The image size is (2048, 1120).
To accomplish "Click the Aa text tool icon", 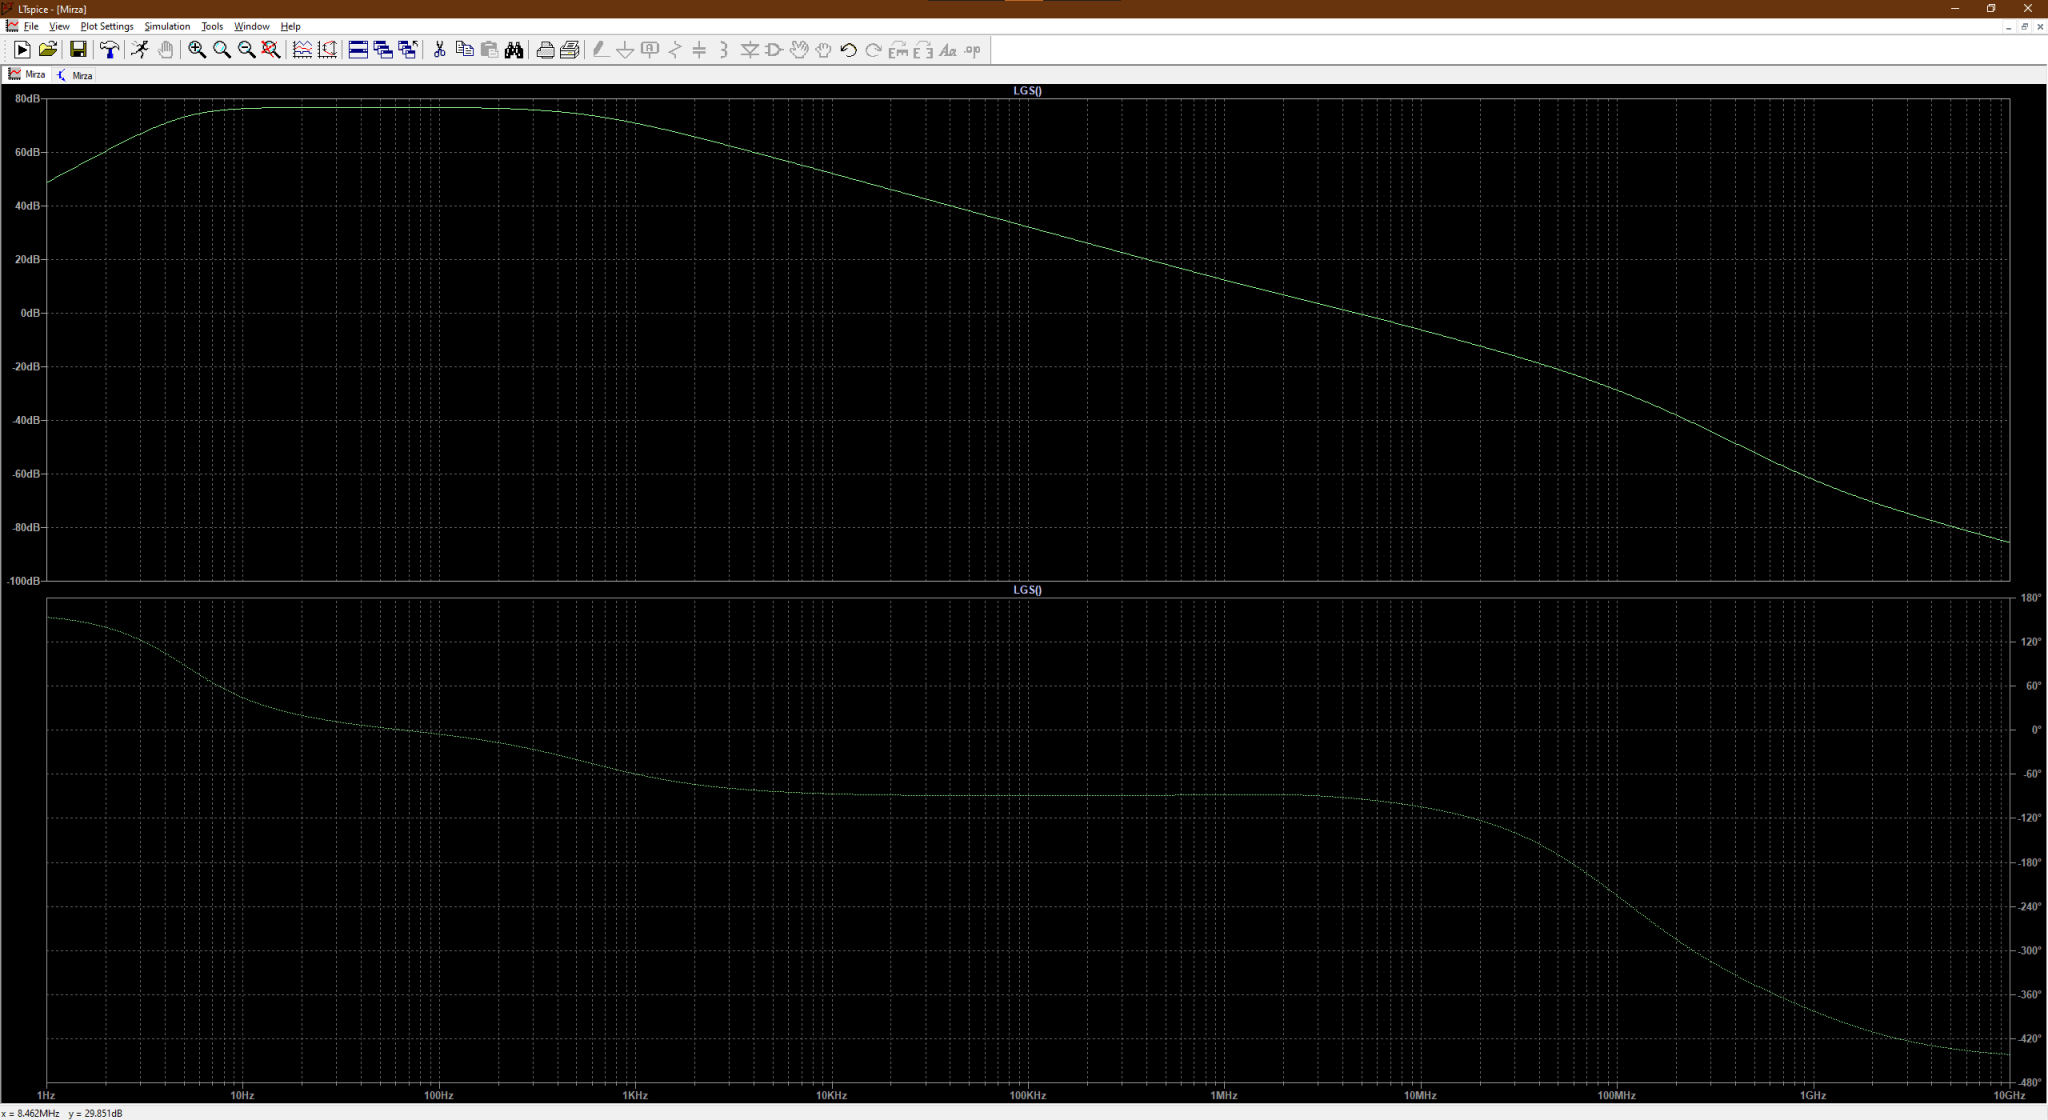I will 948,50.
